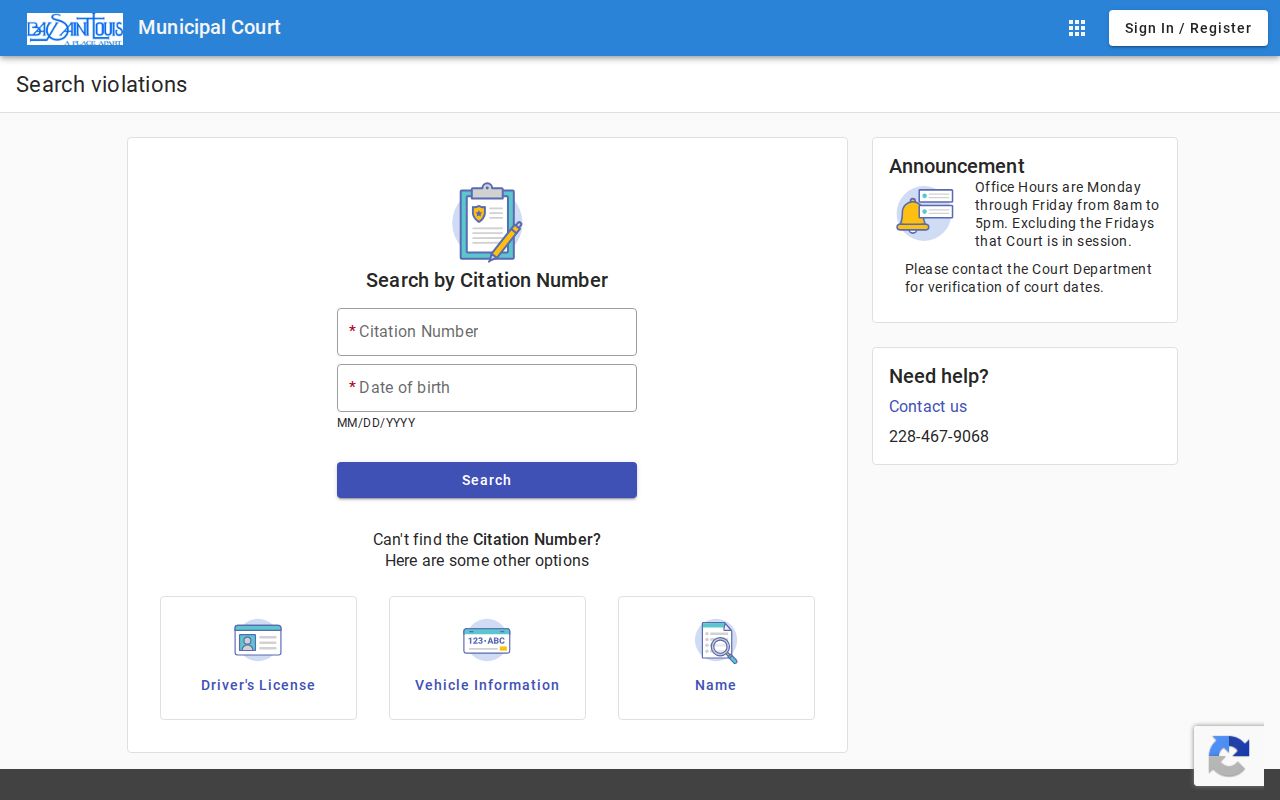
Task: Click the MM/DD/YYYY format hint
Action: coord(376,423)
